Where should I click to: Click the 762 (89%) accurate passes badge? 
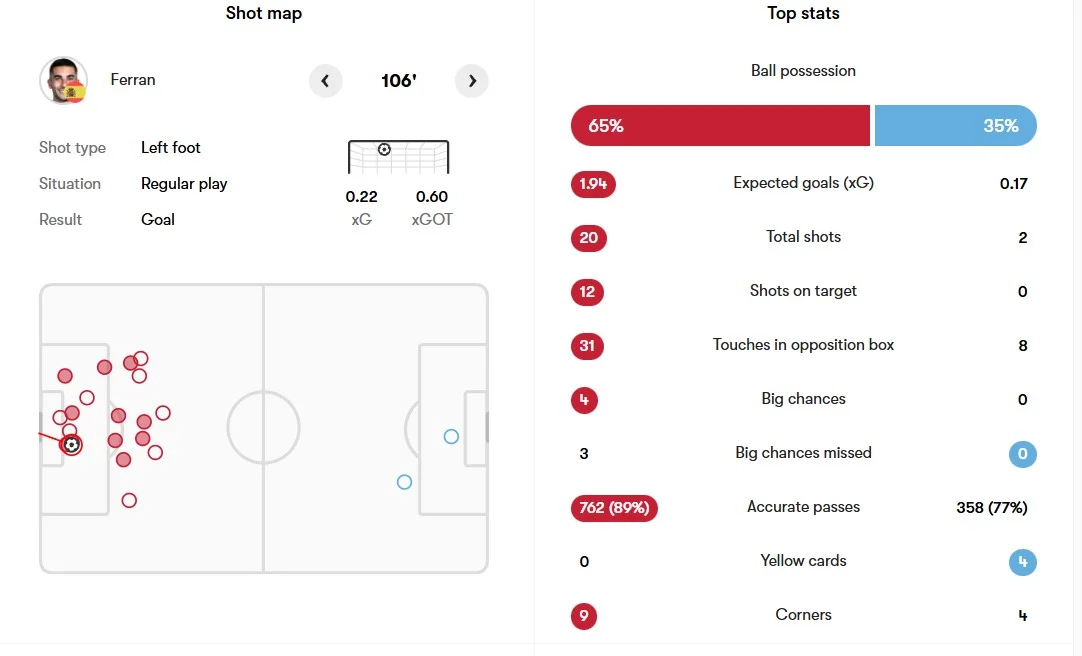coord(614,508)
